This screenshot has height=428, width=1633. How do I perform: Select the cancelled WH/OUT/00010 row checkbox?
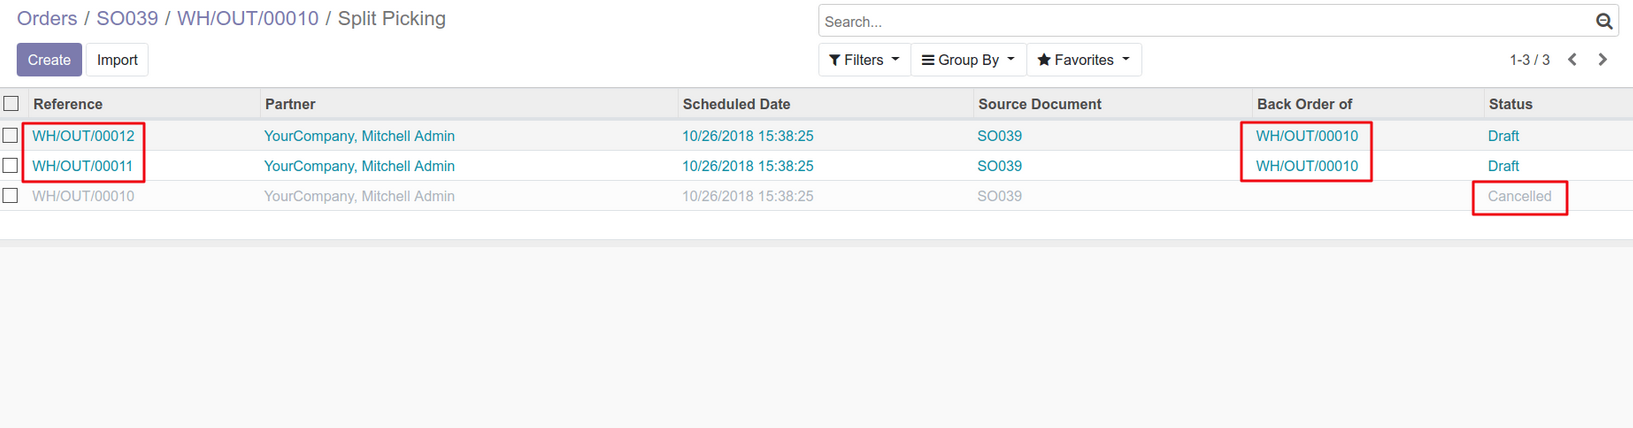click(x=11, y=196)
